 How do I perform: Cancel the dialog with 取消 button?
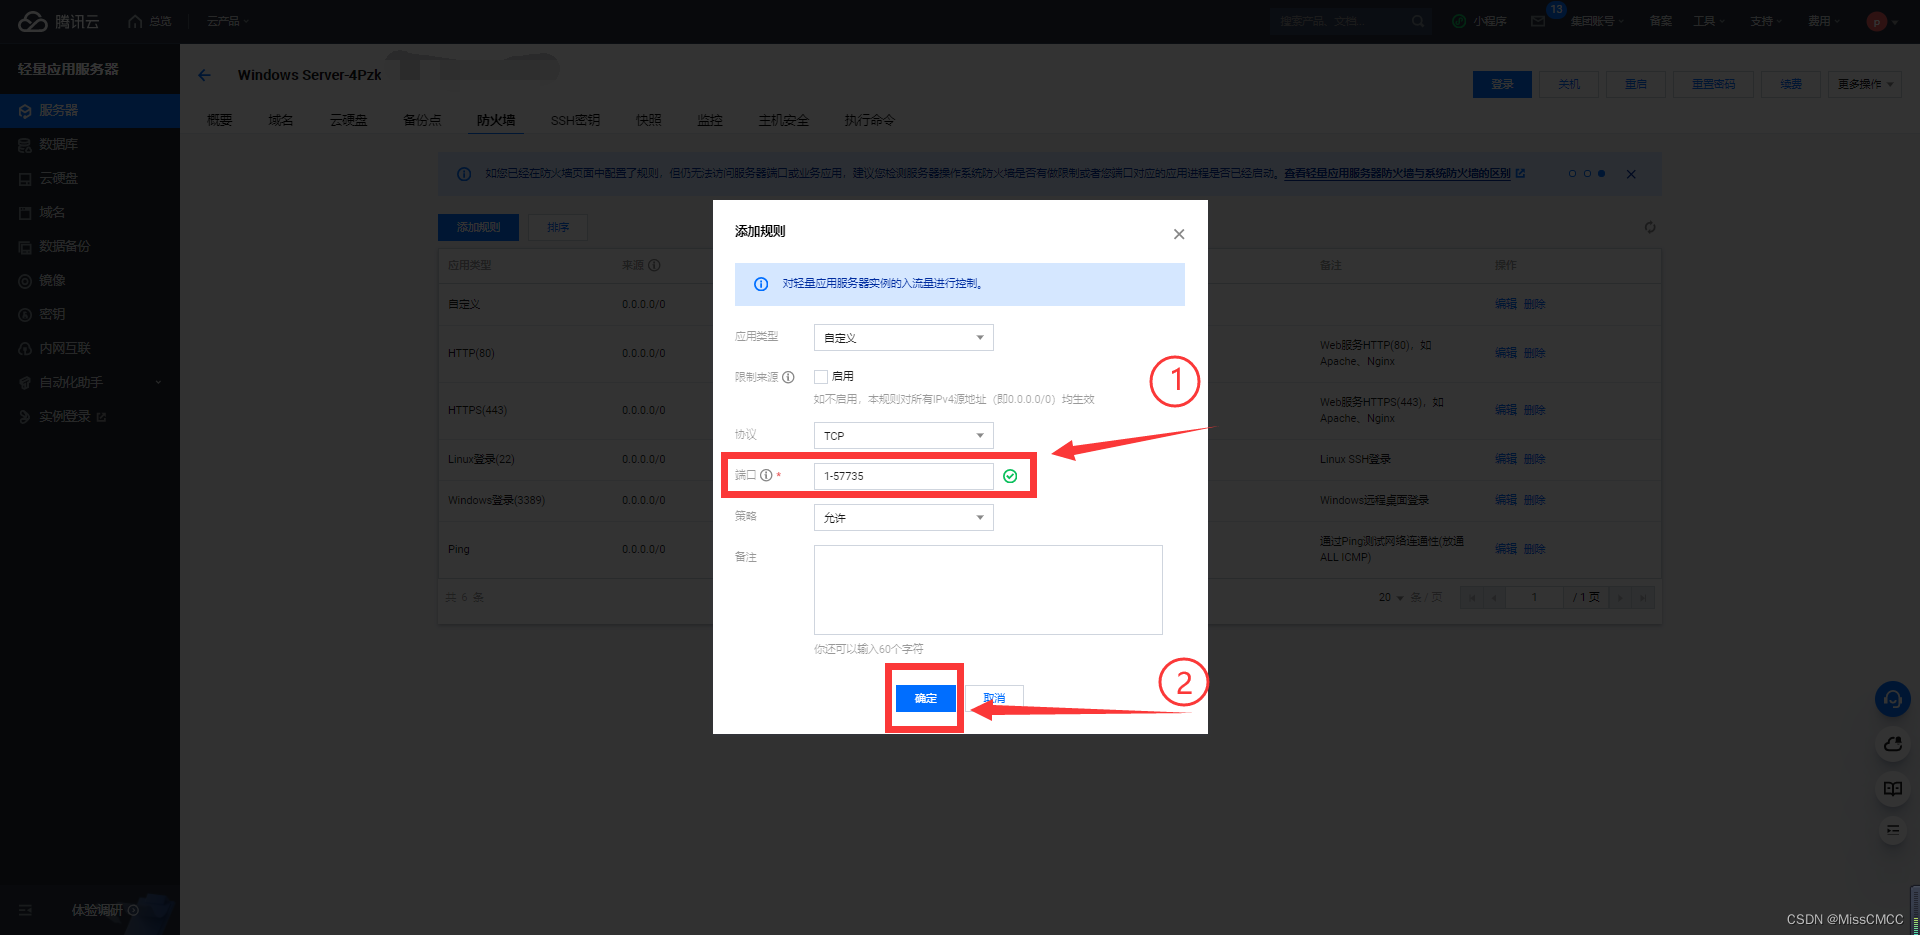point(994,698)
